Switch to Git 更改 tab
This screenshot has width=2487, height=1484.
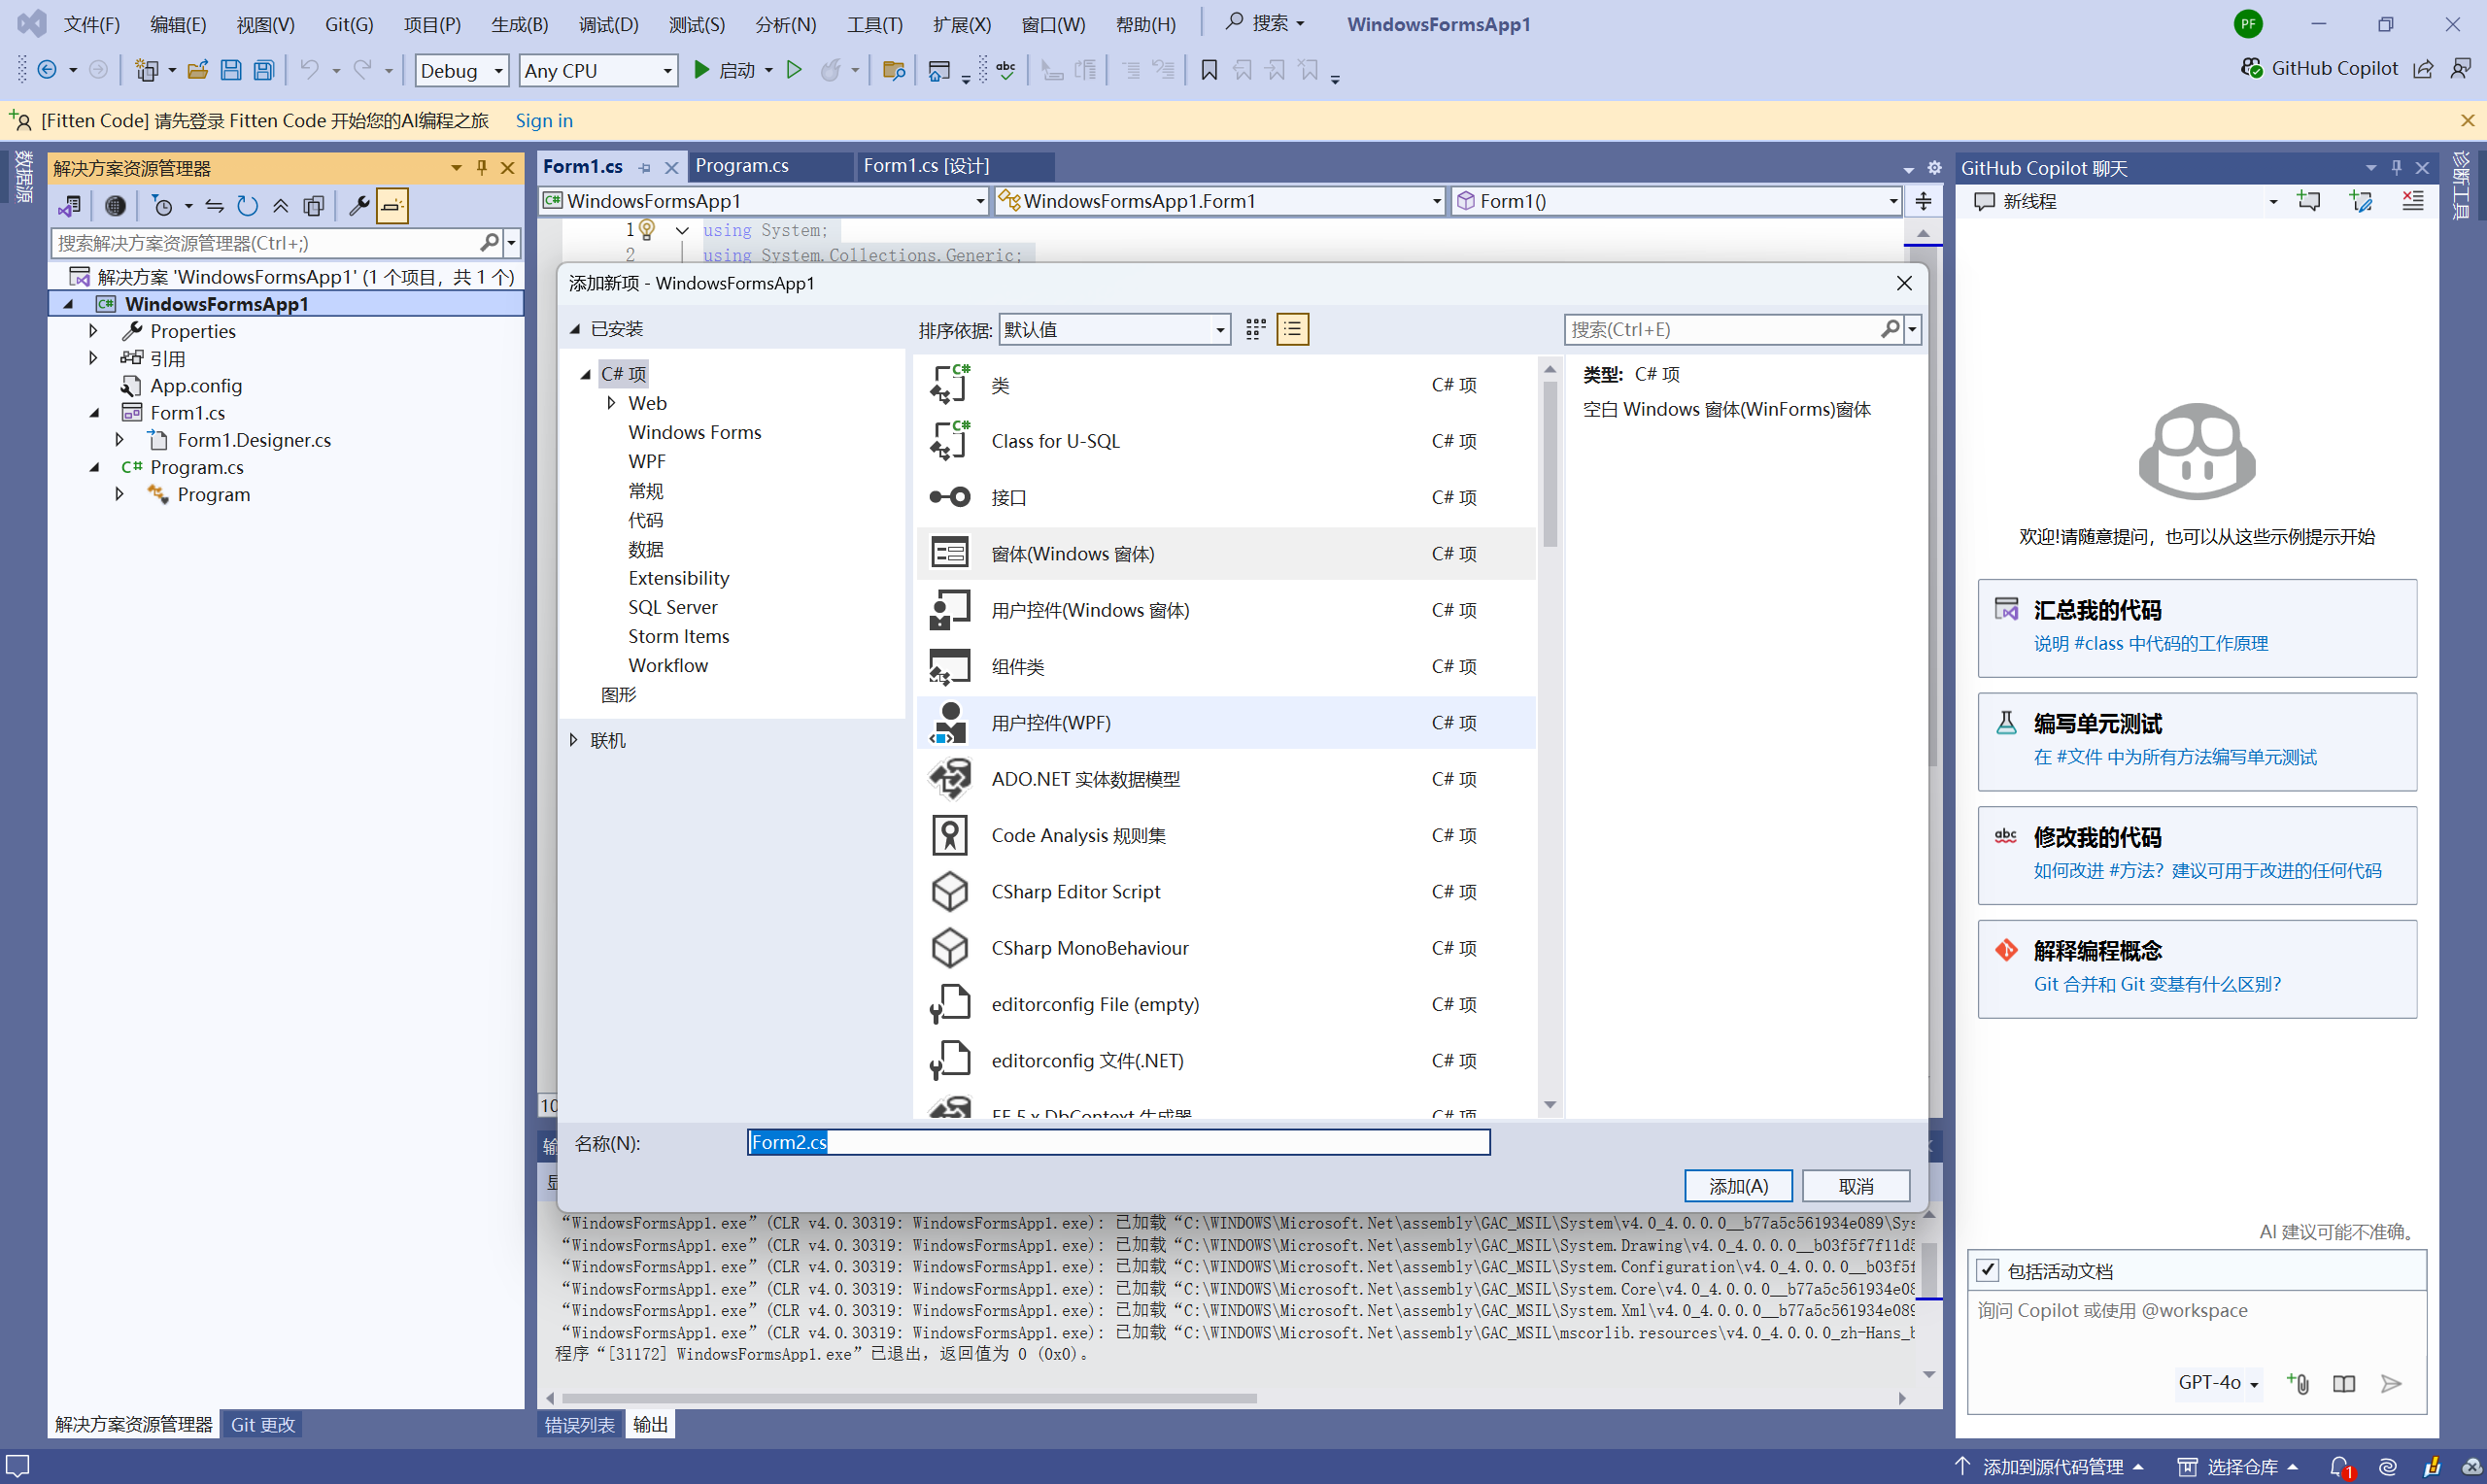[263, 1424]
